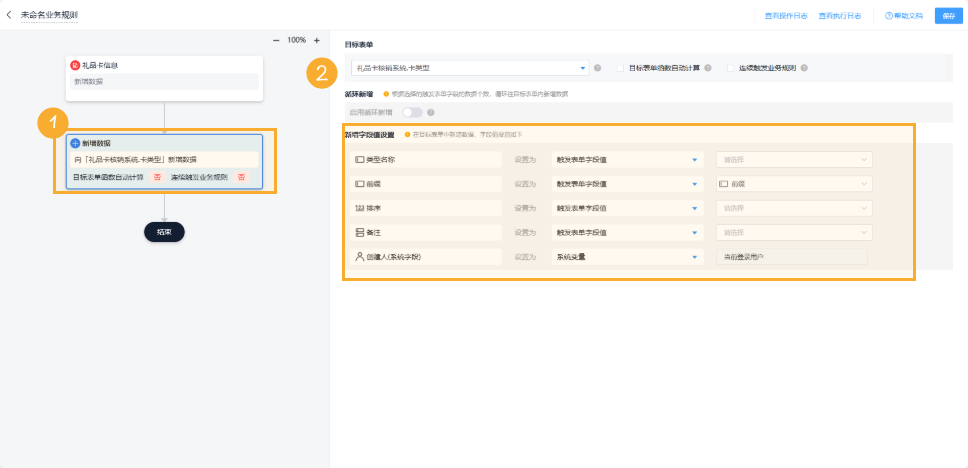Screen dimensions: 968x468
Task: Edit the rule name 未命名业务规则
Action: (49, 14)
